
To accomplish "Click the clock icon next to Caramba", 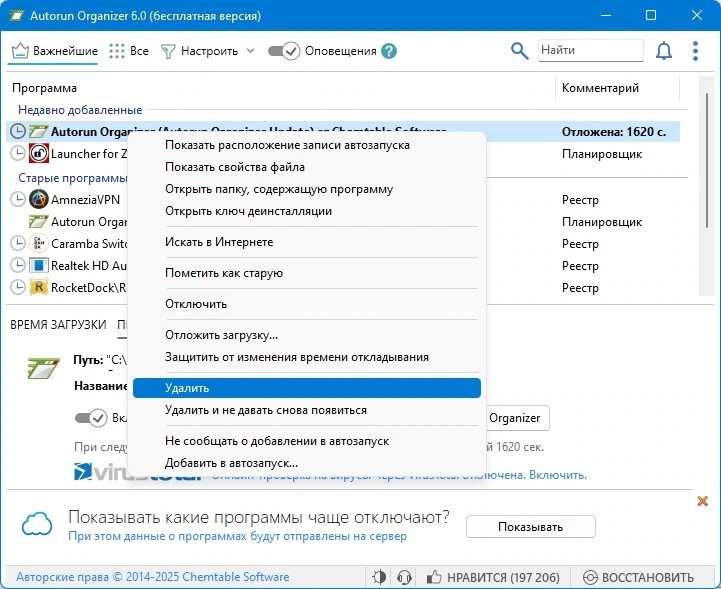I will pyautogui.click(x=17, y=243).
